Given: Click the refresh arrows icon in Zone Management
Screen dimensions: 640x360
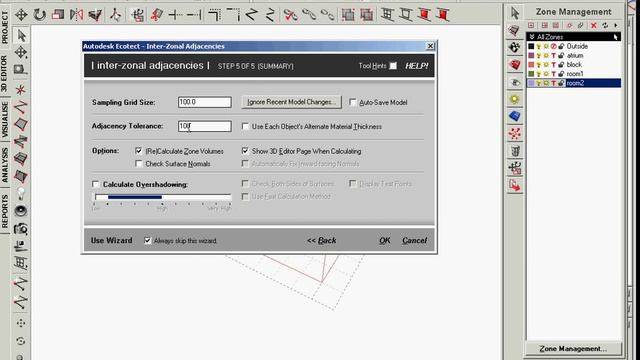Looking at the screenshot, I should tap(605, 25).
